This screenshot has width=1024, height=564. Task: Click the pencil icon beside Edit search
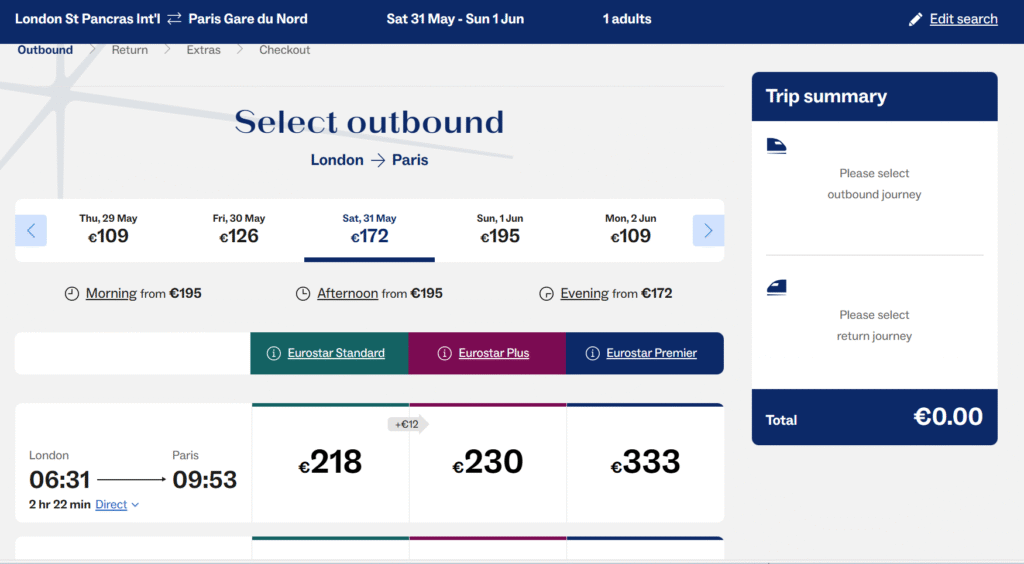click(915, 20)
